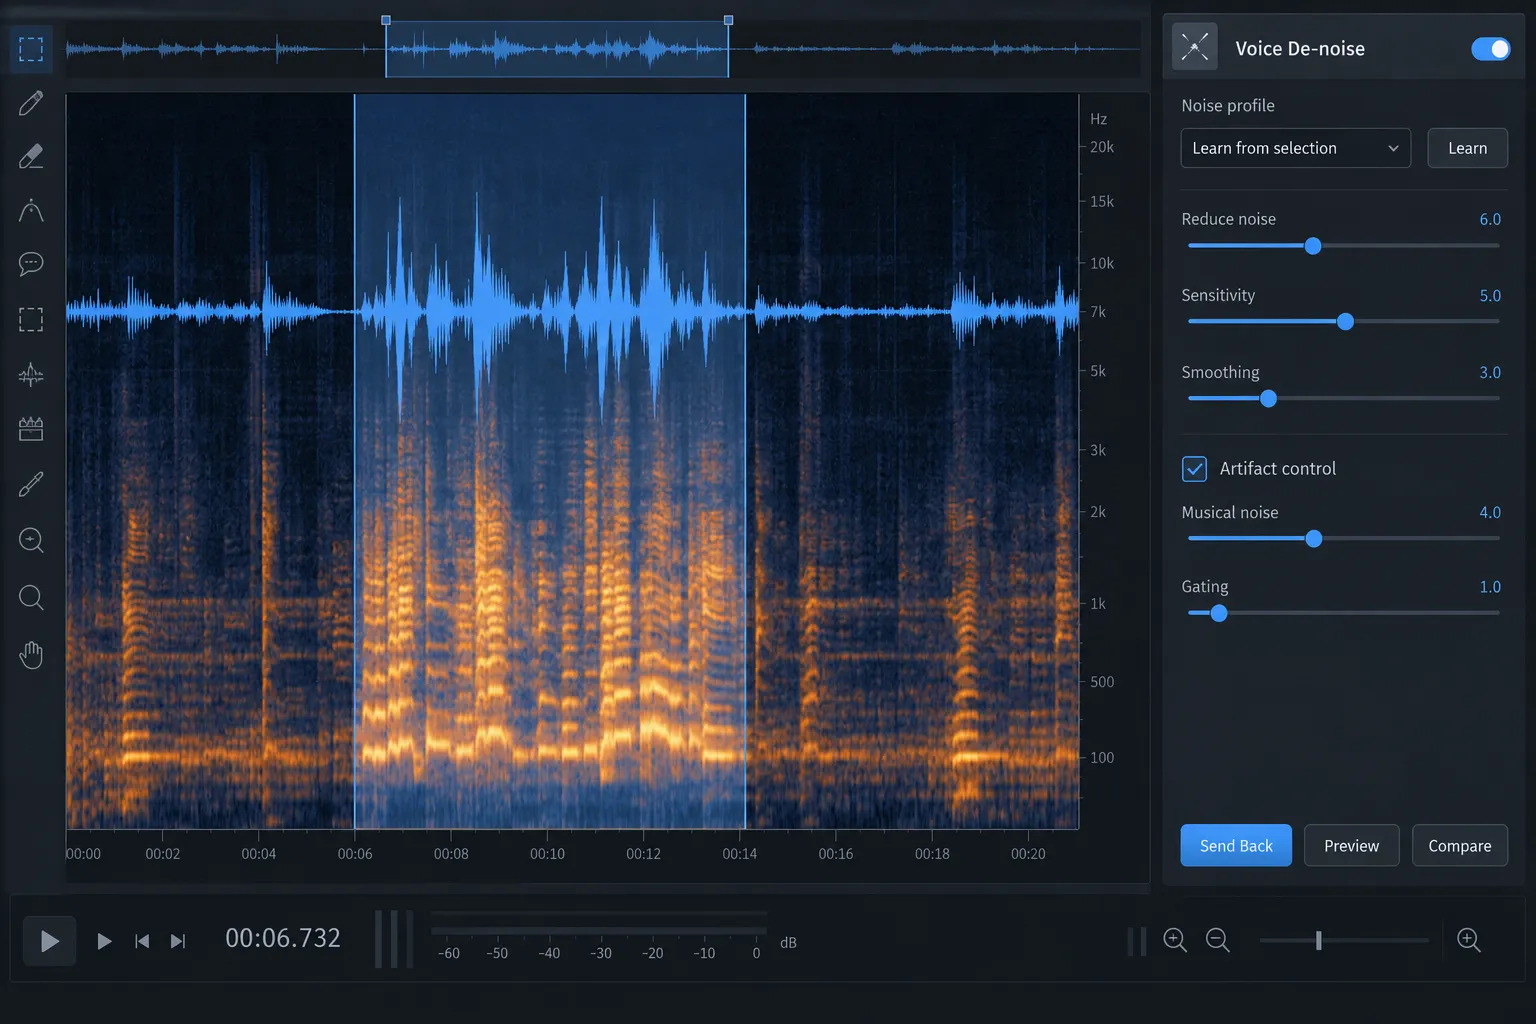Image resolution: width=1536 pixels, height=1024 pixels.
Task: Click the Noise profile label
Action: (x=1228, y=106)
